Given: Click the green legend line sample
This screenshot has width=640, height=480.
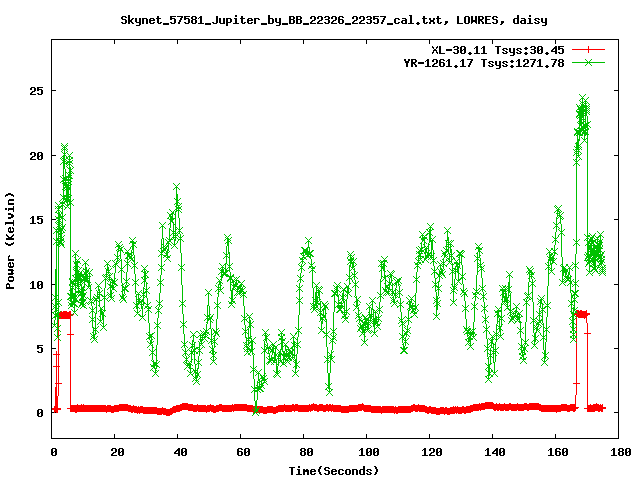Looking at the screenshot, I should (588, 62).
